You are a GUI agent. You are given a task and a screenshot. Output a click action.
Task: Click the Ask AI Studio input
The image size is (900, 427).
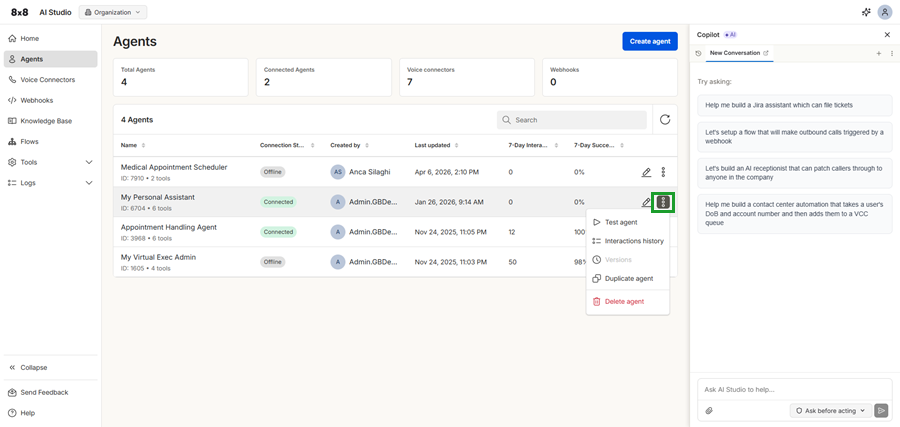(x=795, y=390)
